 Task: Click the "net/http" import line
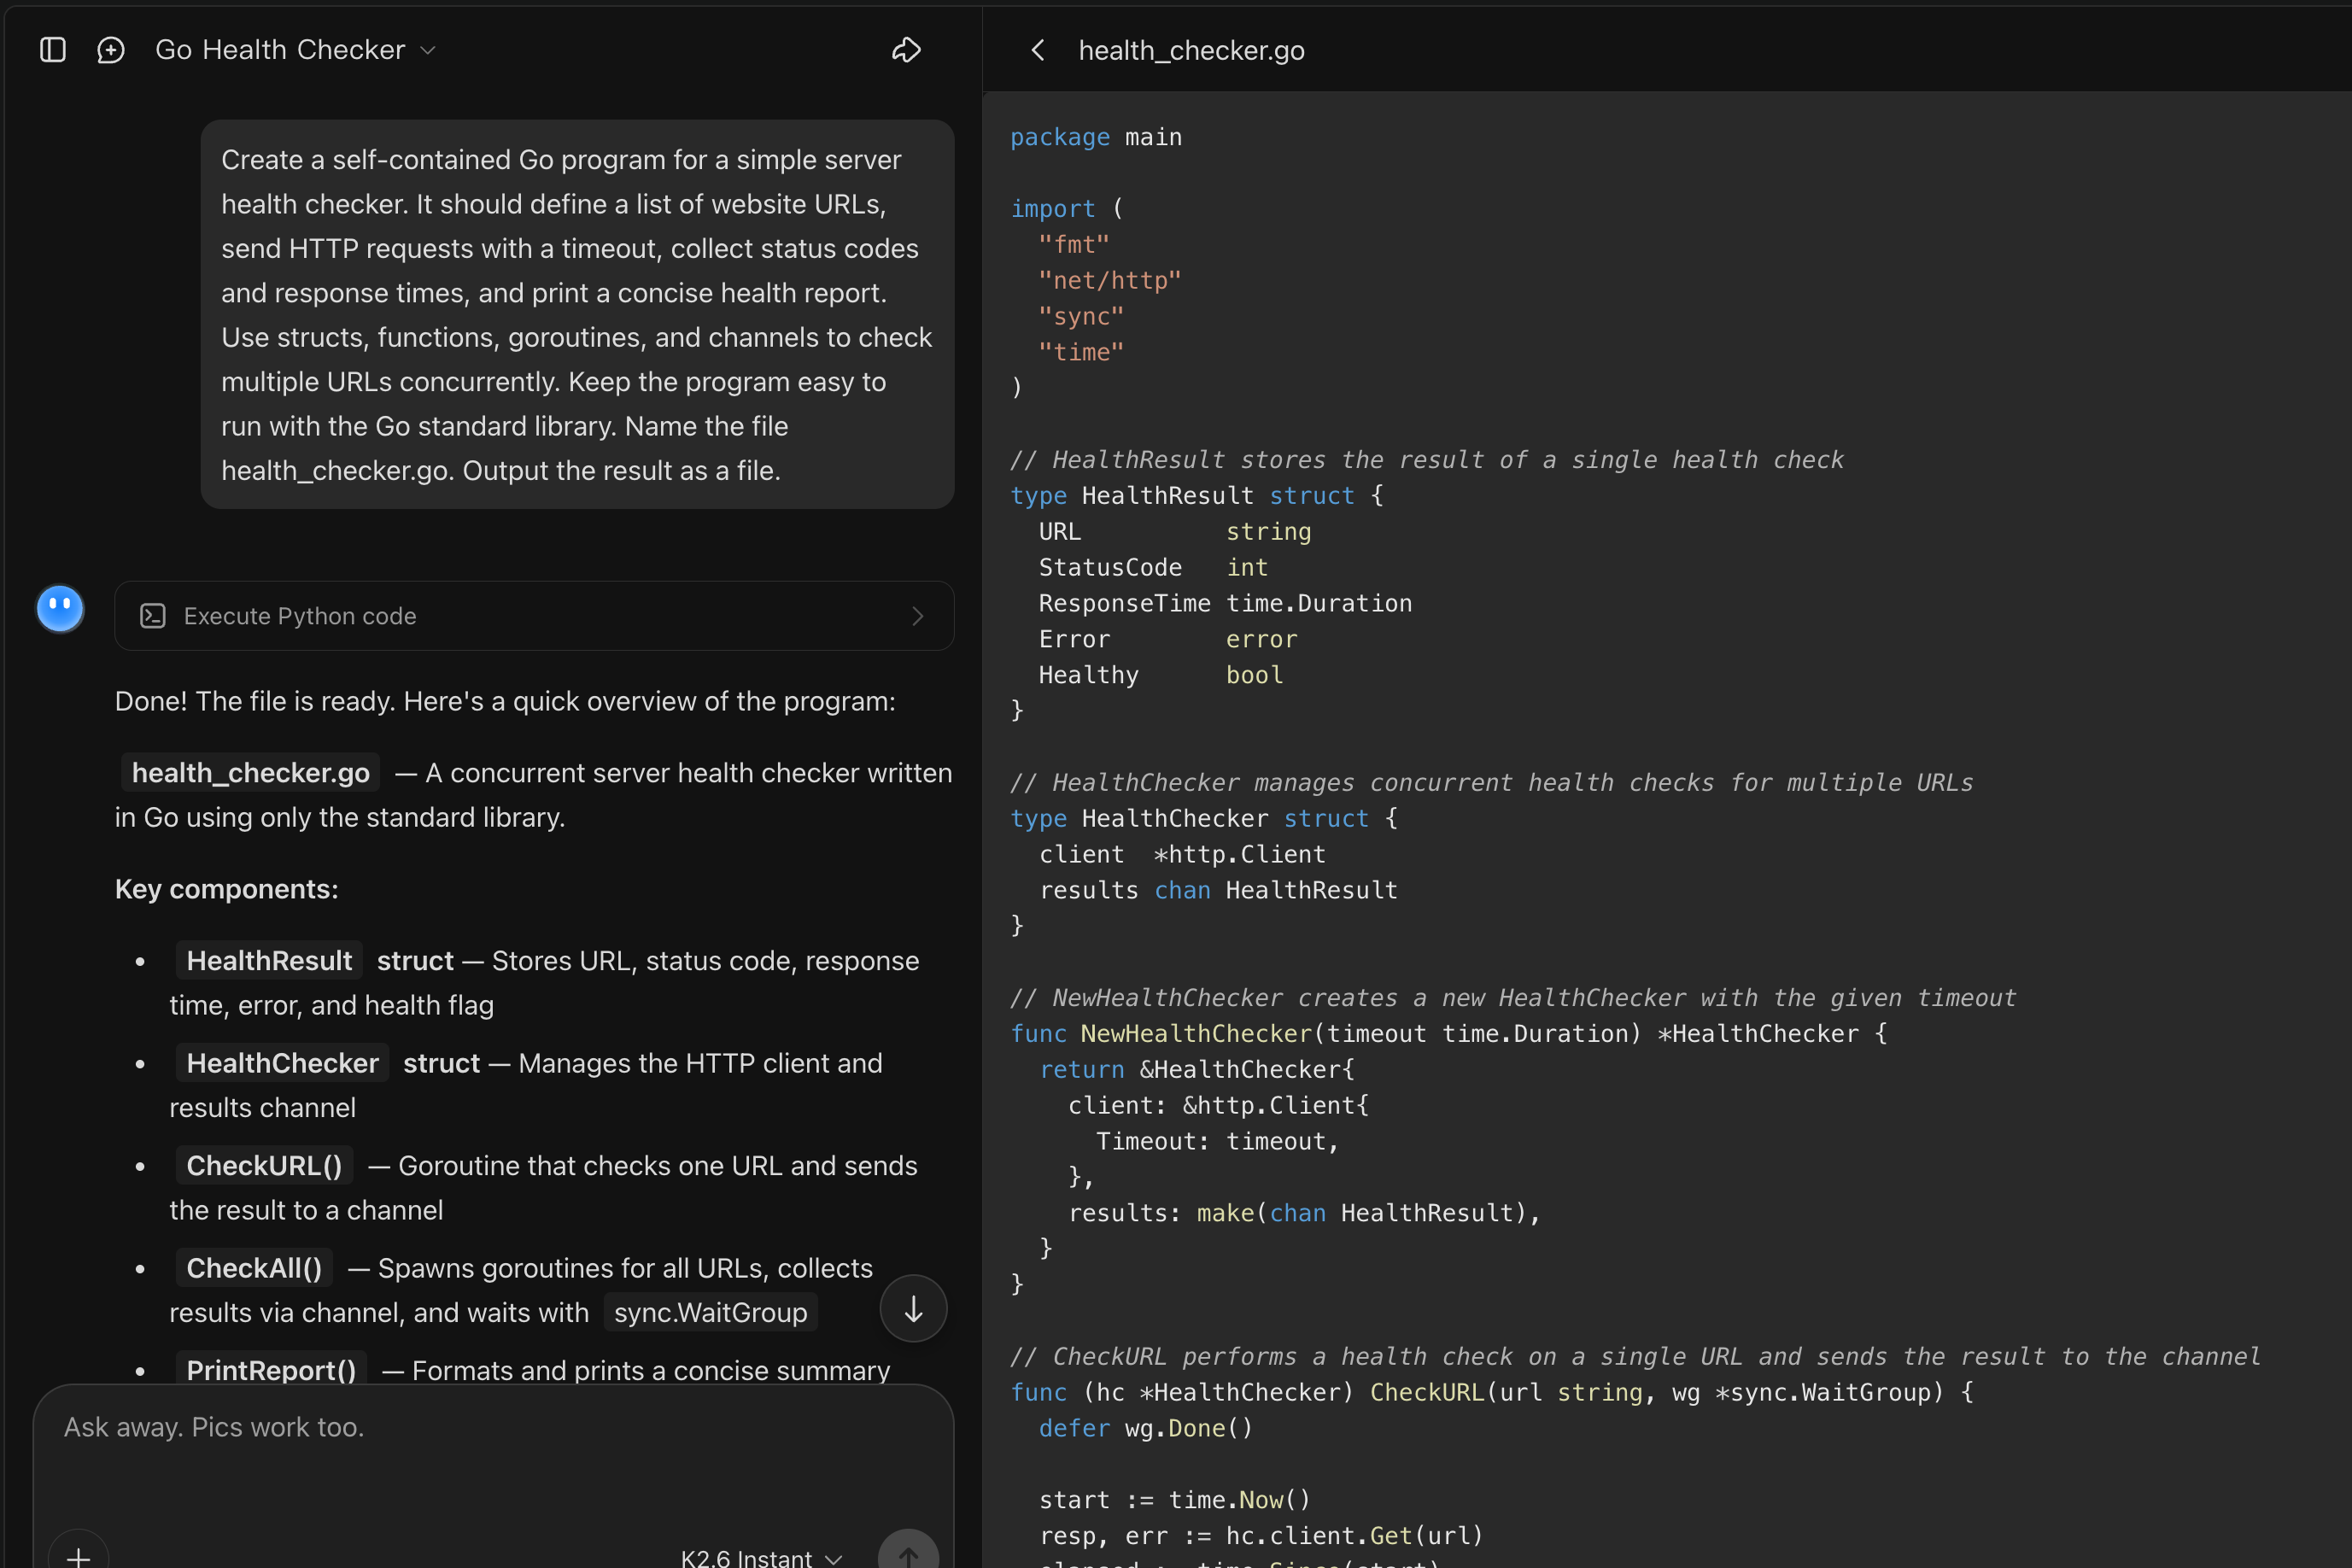coord(1110,281)
